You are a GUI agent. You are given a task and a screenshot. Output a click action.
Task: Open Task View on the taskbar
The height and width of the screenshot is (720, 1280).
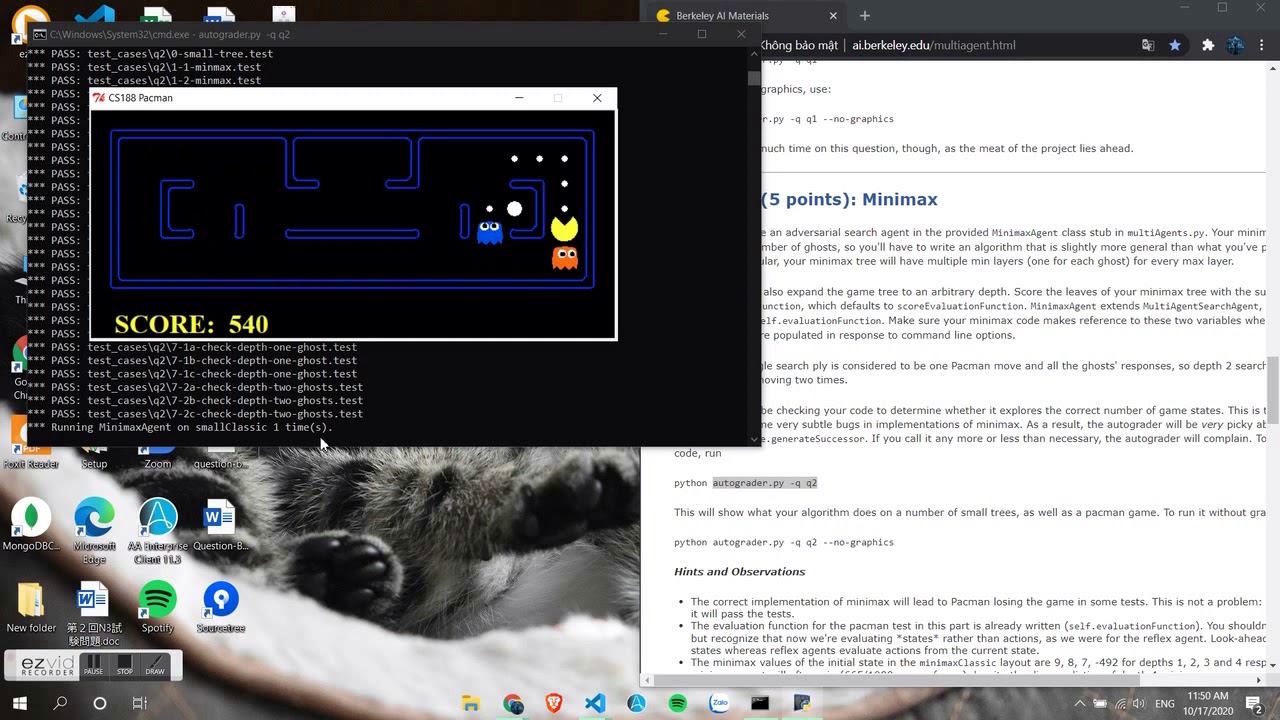coord(139,704)
